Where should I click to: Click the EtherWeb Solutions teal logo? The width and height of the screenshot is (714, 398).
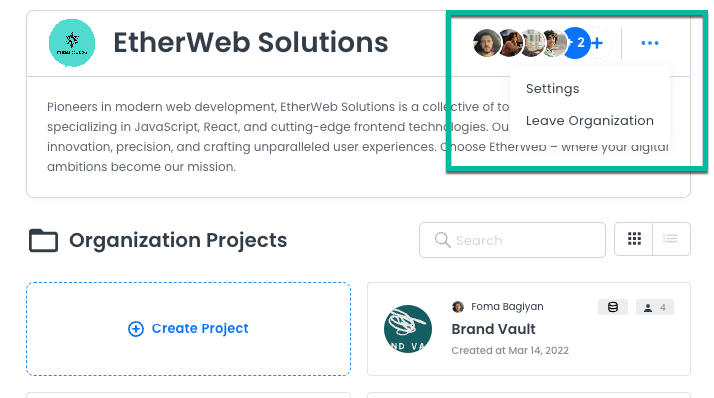point(72,43)
